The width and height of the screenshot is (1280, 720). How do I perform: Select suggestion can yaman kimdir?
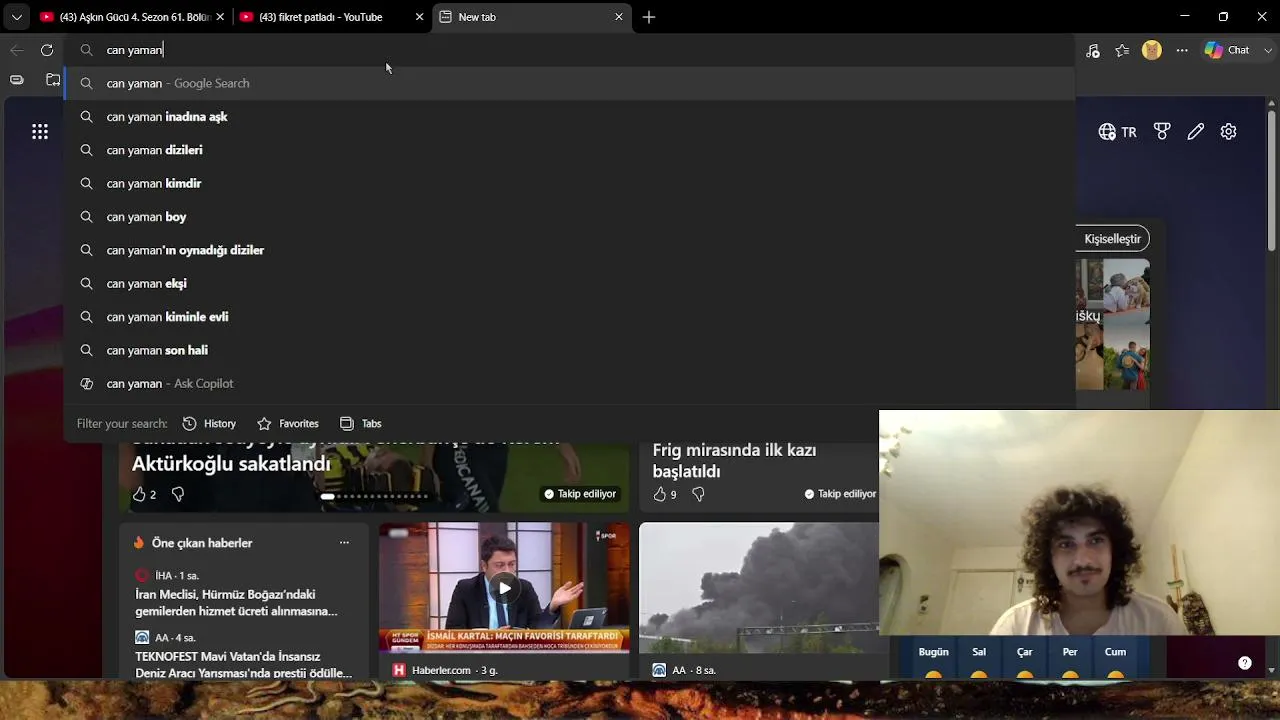tap(570, 183)
